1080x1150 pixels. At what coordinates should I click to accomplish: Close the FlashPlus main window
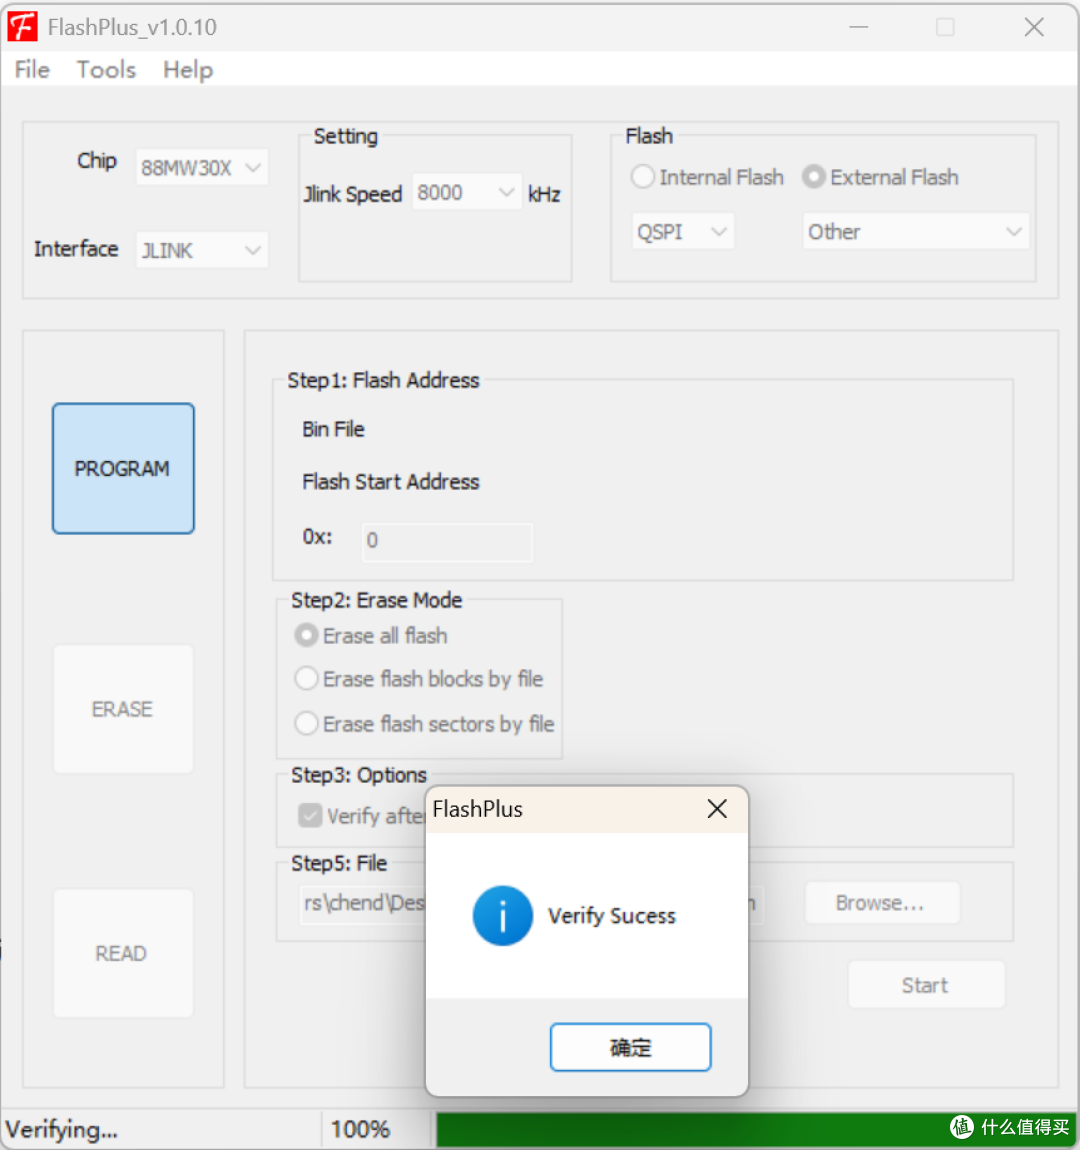[x=1034, y=27]
